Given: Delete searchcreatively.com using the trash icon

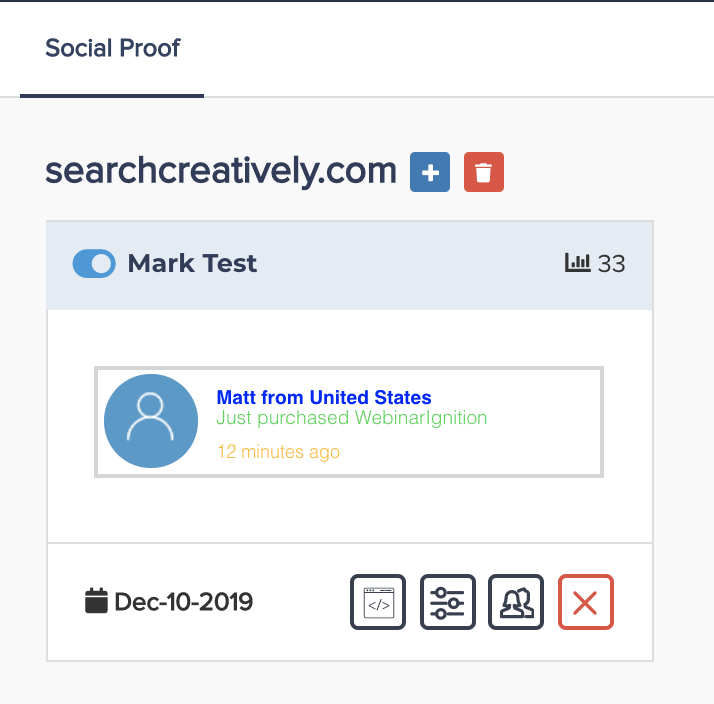Looking at the screenshot, I should point(484,173).
